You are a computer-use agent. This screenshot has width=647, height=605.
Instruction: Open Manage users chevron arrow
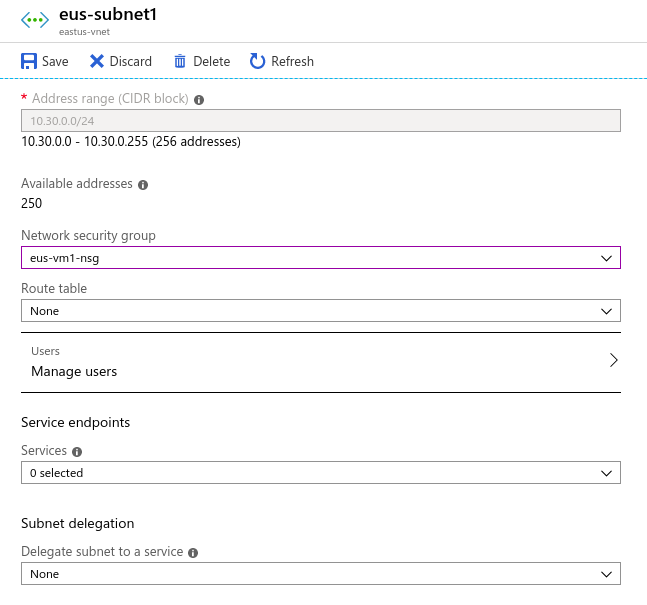[614, 360]
